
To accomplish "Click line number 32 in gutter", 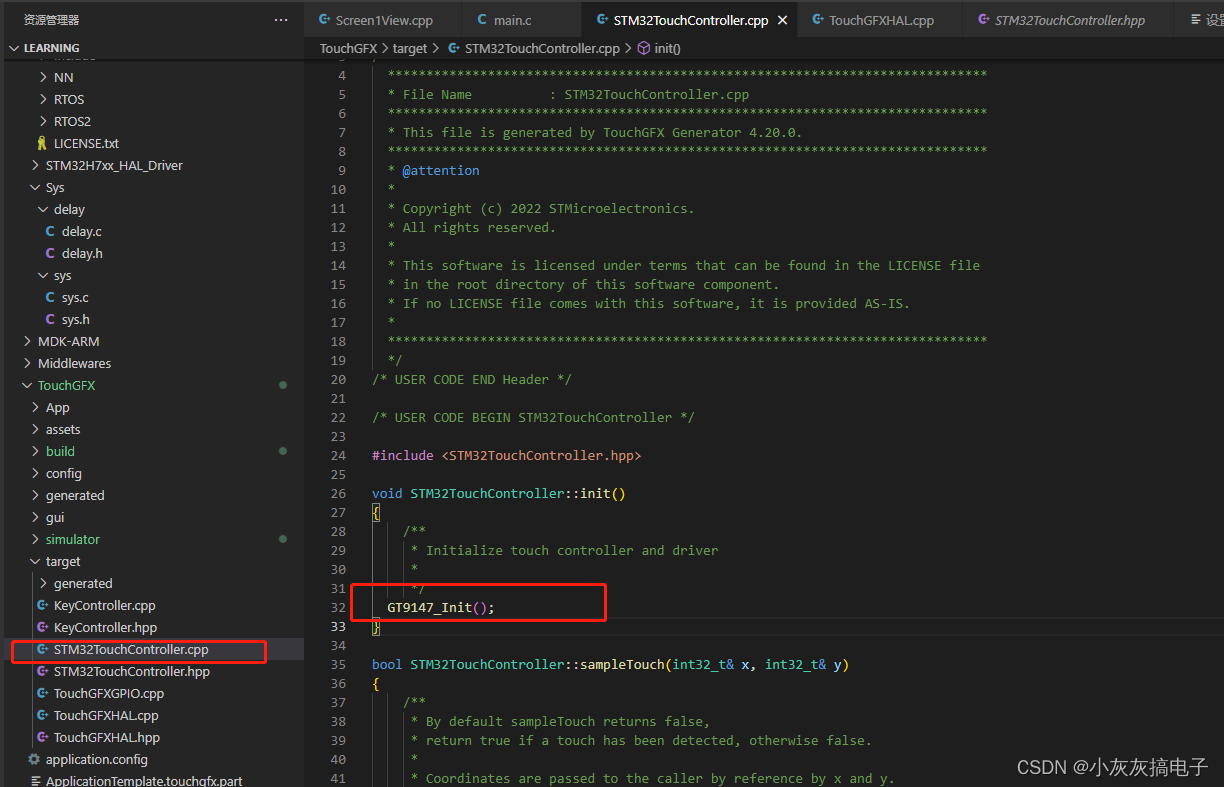I will 338,607.
